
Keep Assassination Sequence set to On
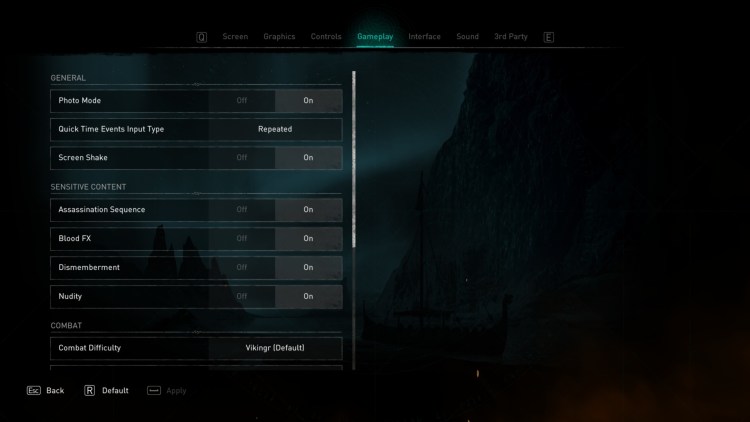click(309, 210)
